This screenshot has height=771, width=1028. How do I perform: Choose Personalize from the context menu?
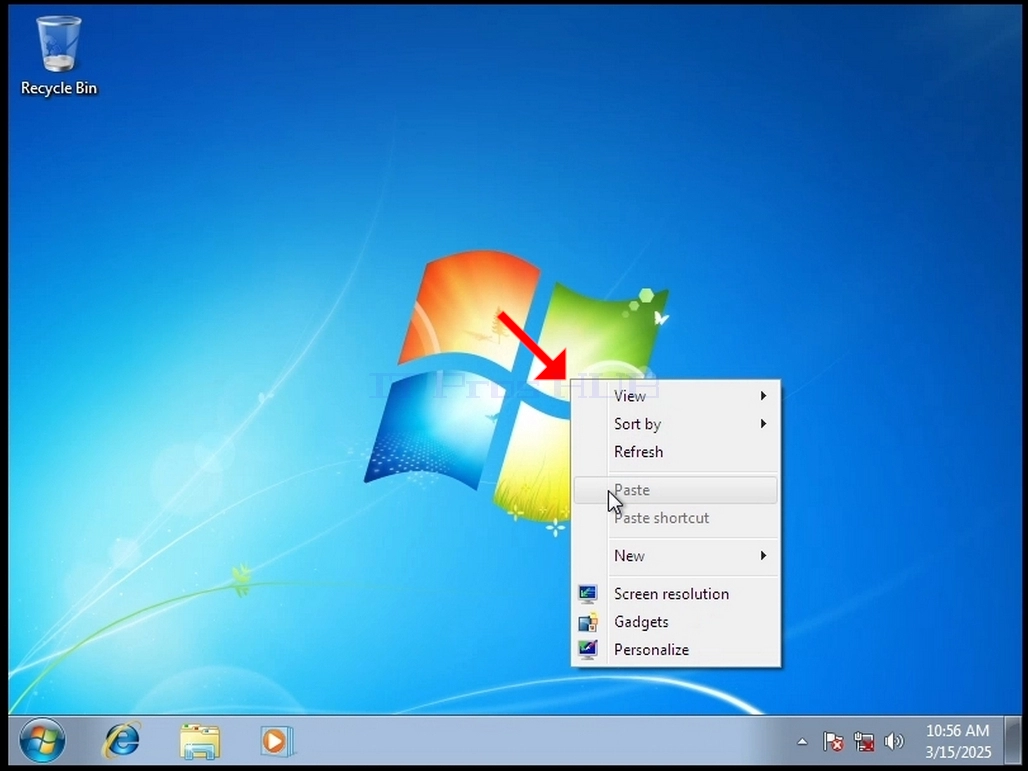675,650
